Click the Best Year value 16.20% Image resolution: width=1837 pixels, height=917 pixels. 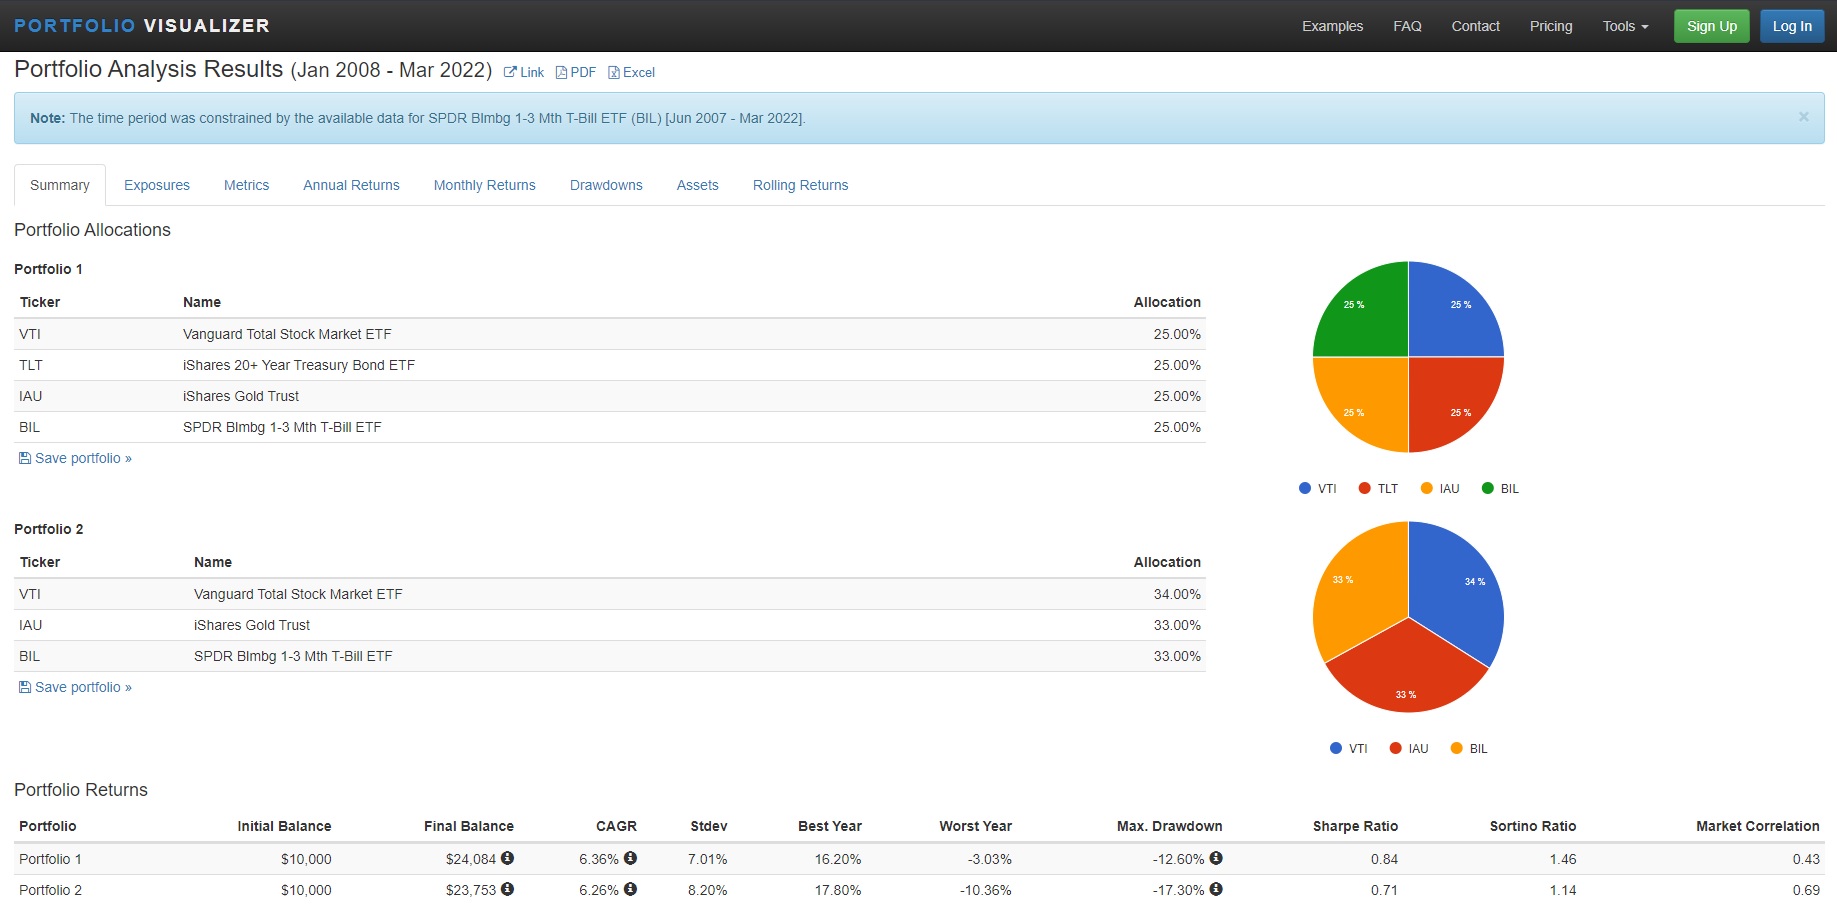838,859
